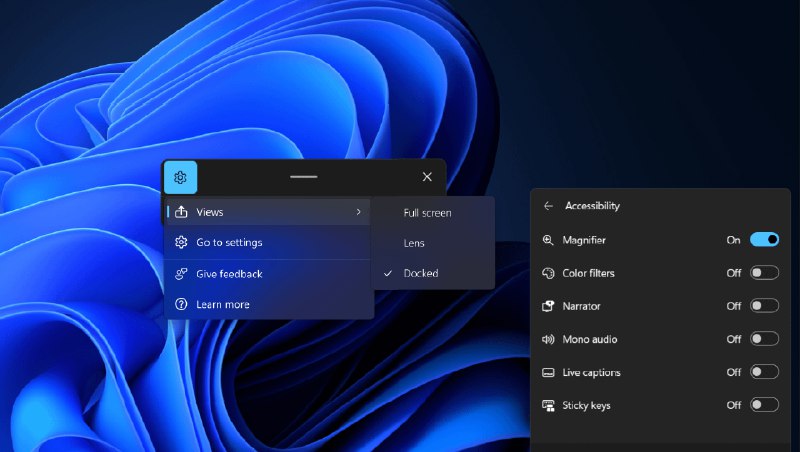Click the Sticky keys keyboard icon
Viewport: 800px width, 452px height.
coord(548,406)
